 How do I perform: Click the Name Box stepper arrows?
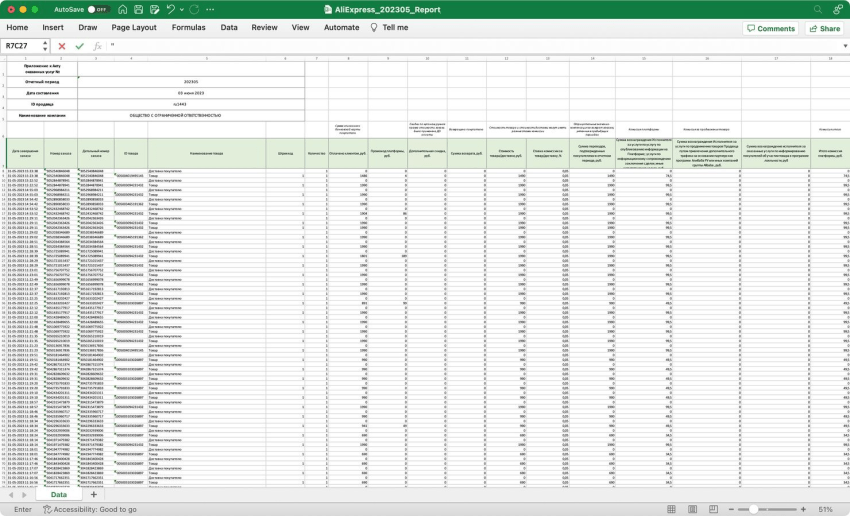45,46
